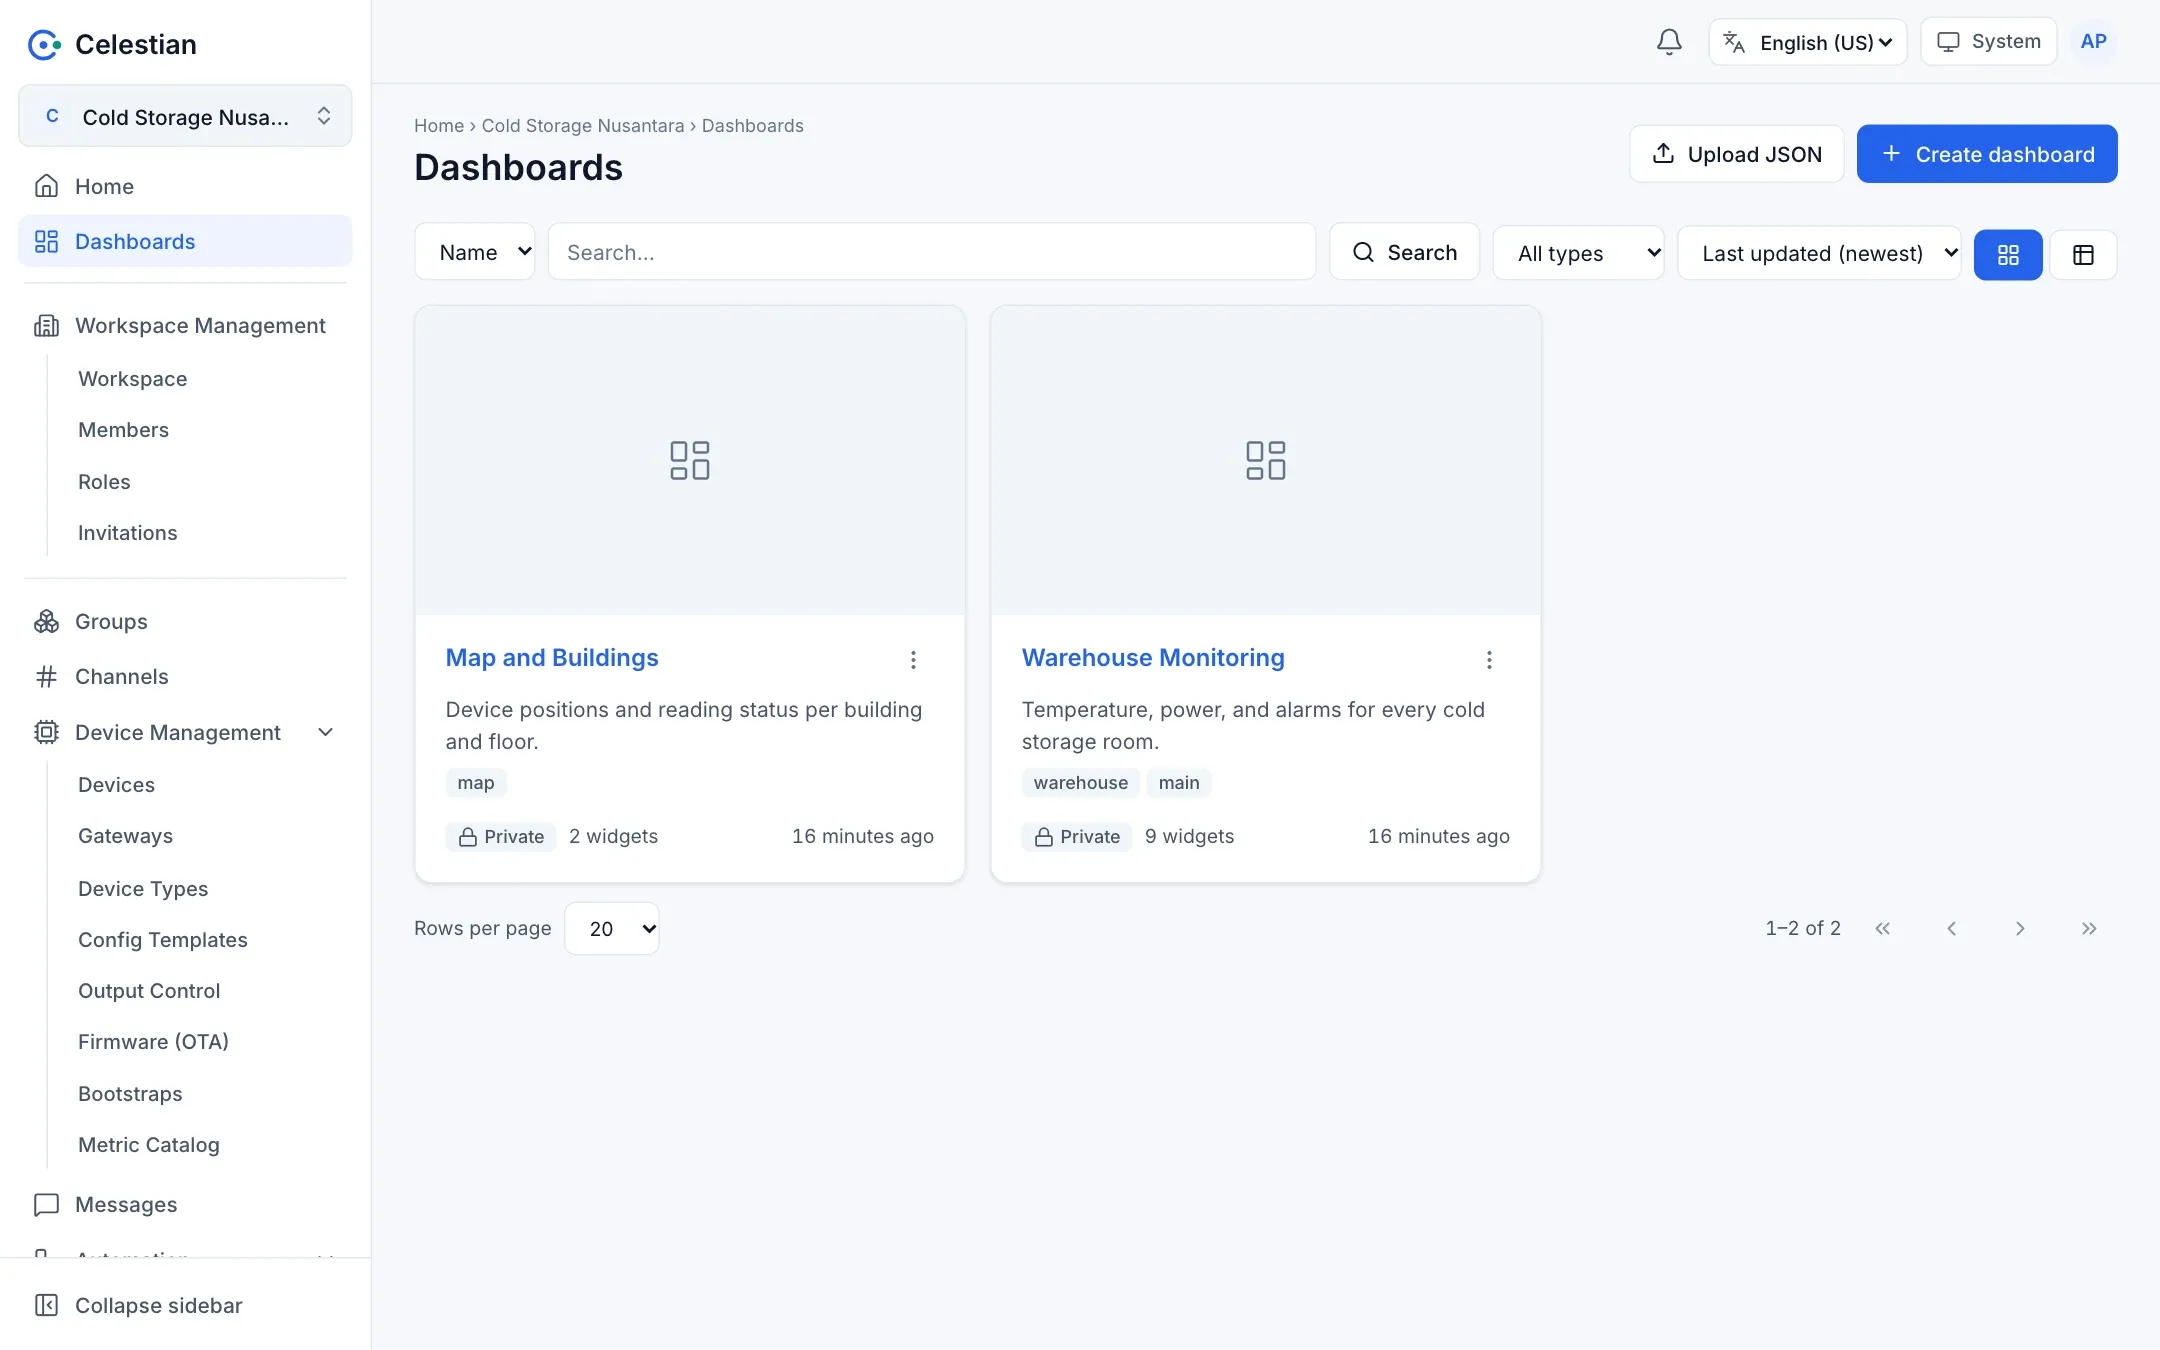Open the Name search field selector

475,252
